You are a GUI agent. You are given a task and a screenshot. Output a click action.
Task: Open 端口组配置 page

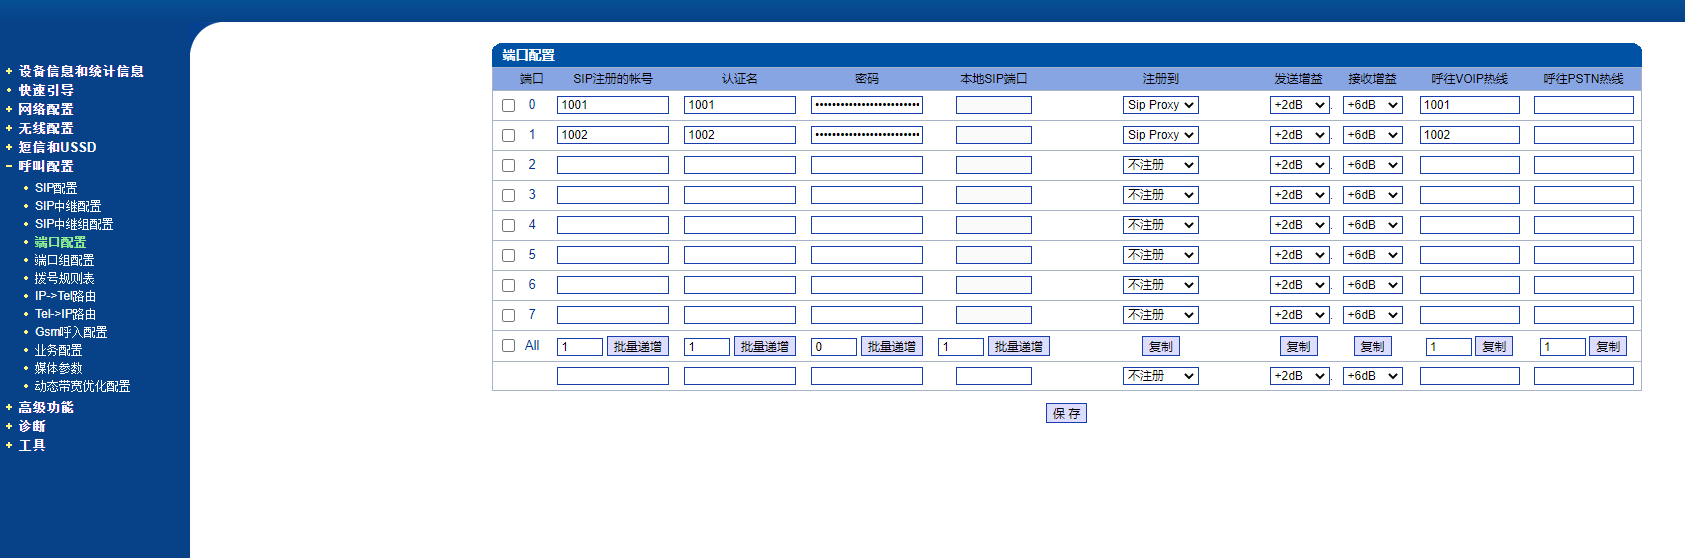[64, 260]
